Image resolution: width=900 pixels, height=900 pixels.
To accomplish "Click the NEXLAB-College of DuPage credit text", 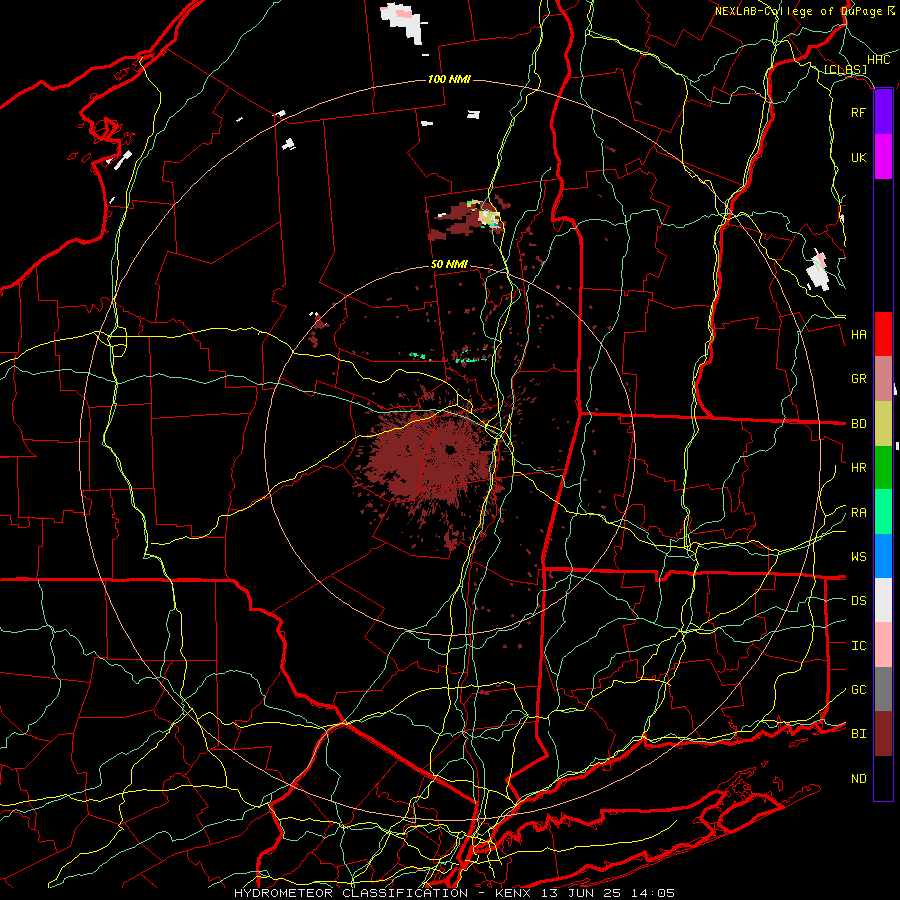I will (798, 11).
